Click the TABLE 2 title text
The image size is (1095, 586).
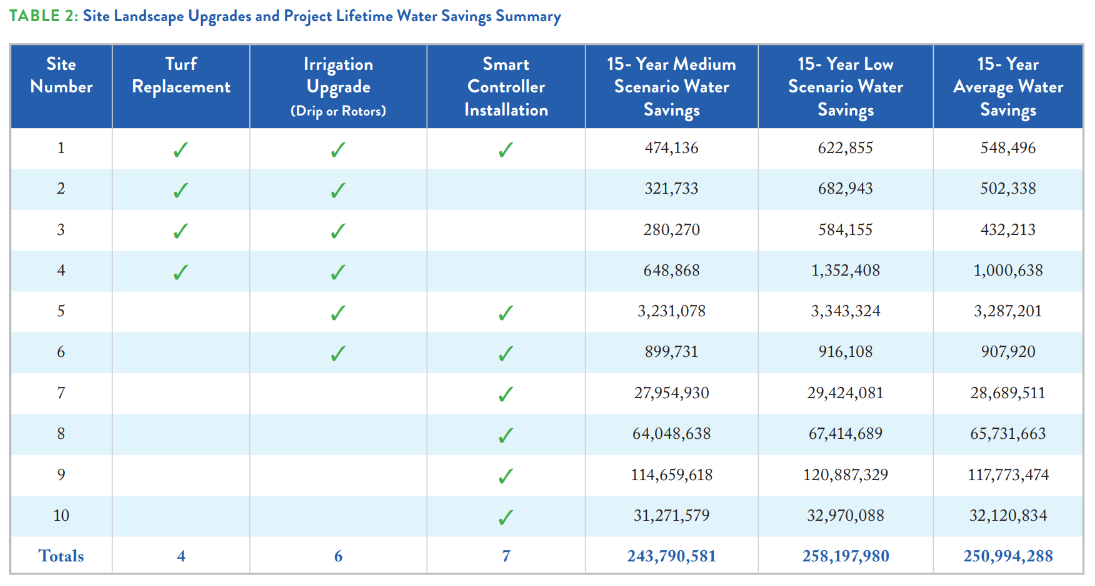point(285,16)
